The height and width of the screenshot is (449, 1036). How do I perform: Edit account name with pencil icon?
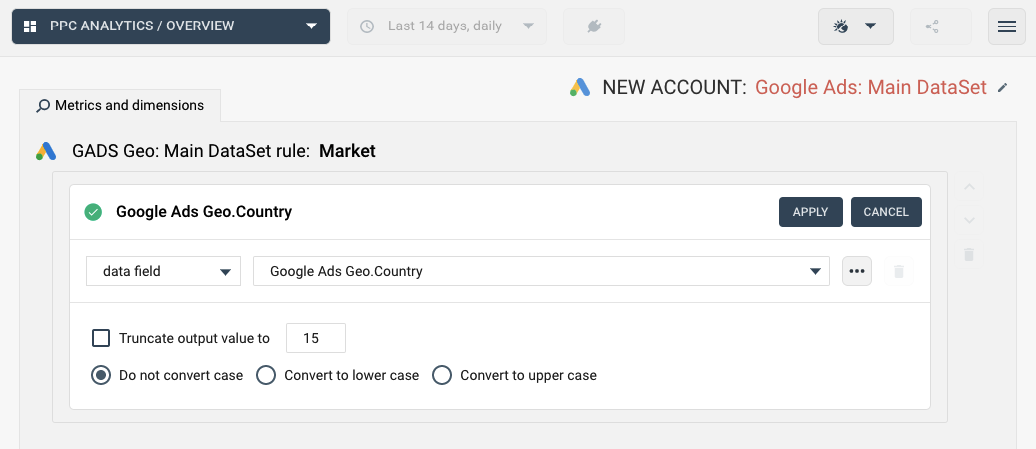[x=1003, y=87]
